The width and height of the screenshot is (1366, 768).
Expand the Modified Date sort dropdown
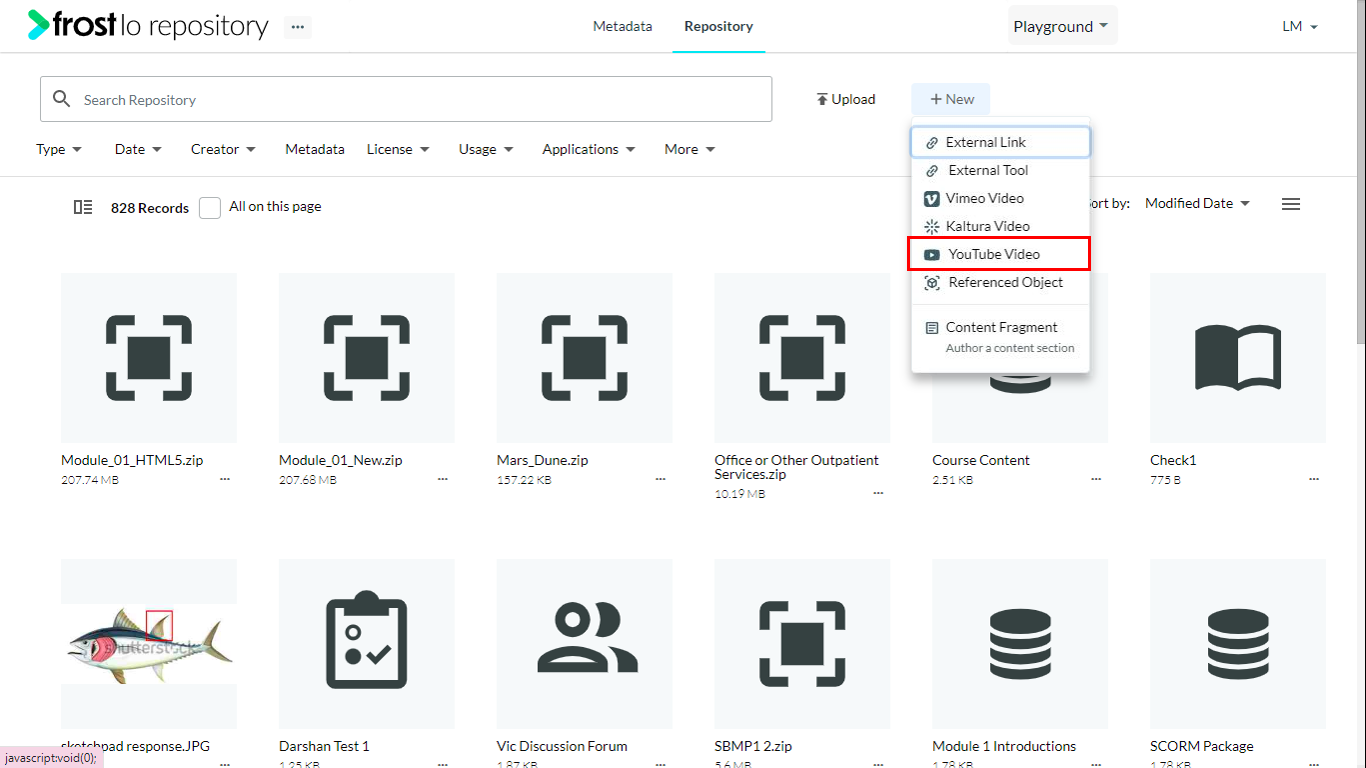click(1197, 203)
